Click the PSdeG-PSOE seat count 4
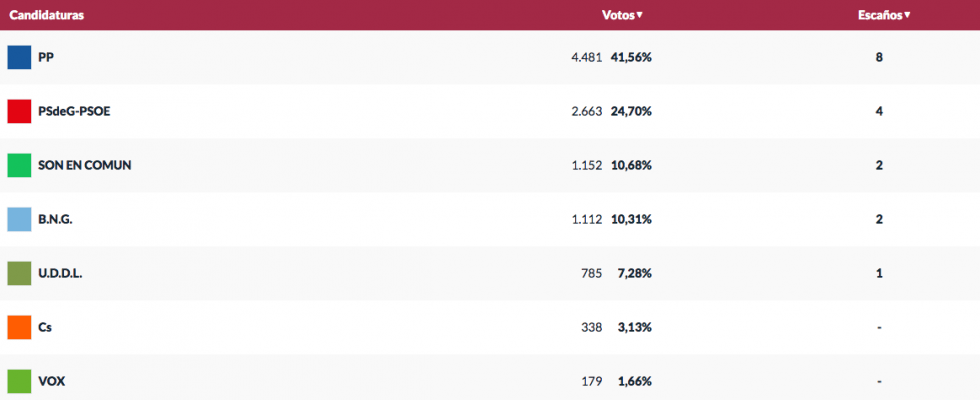 click(879, 111)
